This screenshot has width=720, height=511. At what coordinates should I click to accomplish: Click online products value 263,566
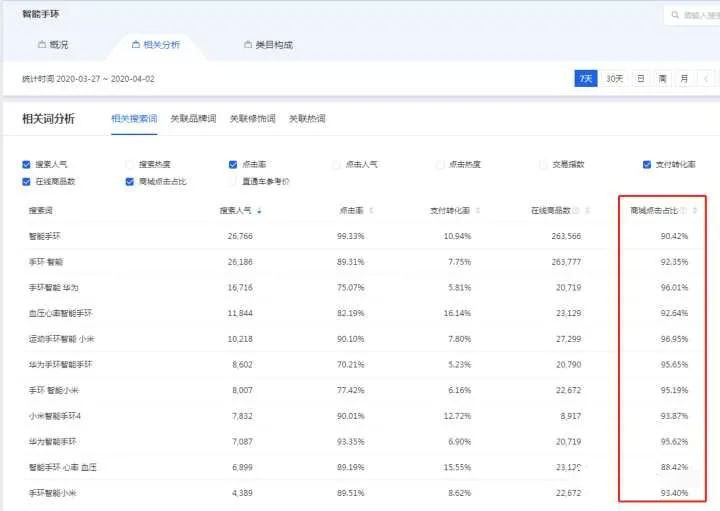(566, 236)
